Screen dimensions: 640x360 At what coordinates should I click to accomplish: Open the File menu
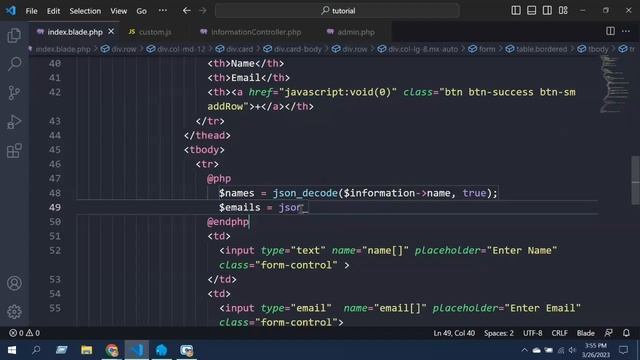click(x=31, y=11)
